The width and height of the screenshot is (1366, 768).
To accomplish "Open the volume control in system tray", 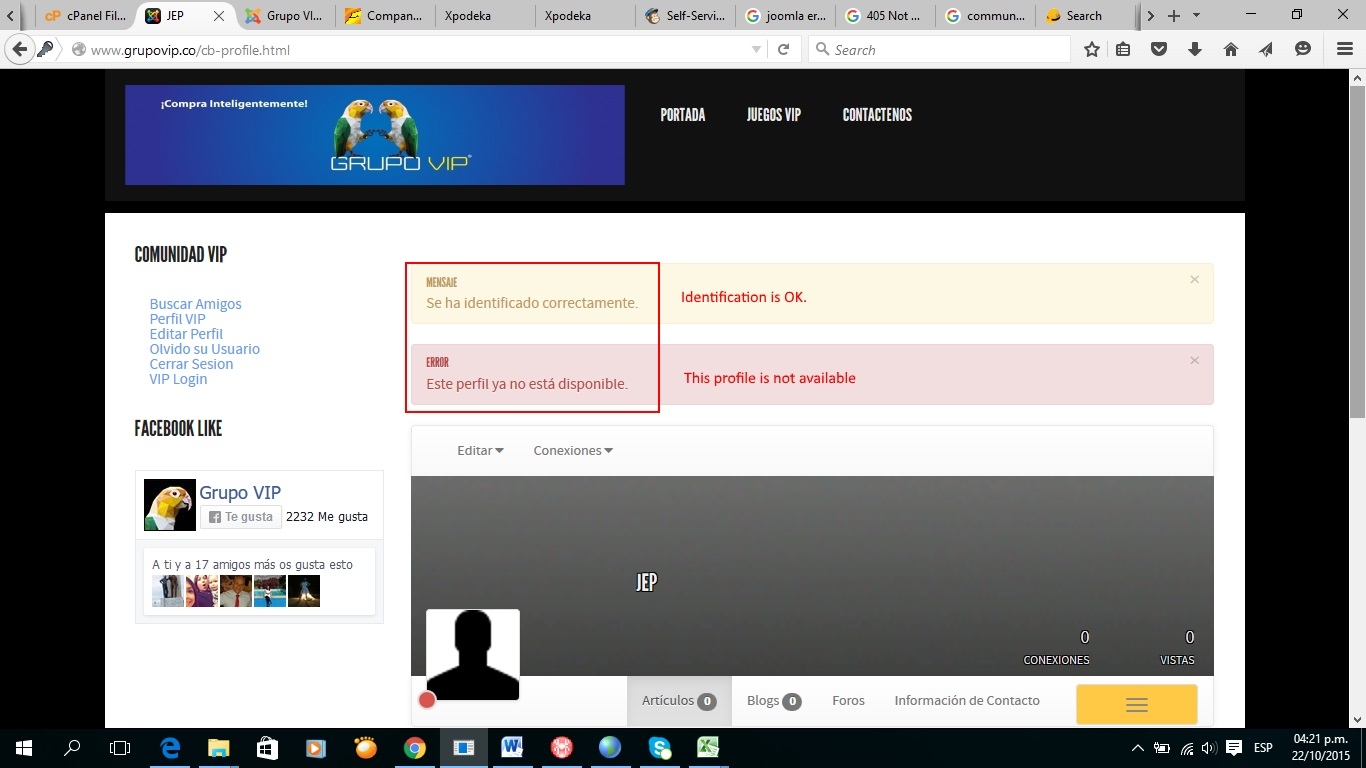I will (1209, 748).
